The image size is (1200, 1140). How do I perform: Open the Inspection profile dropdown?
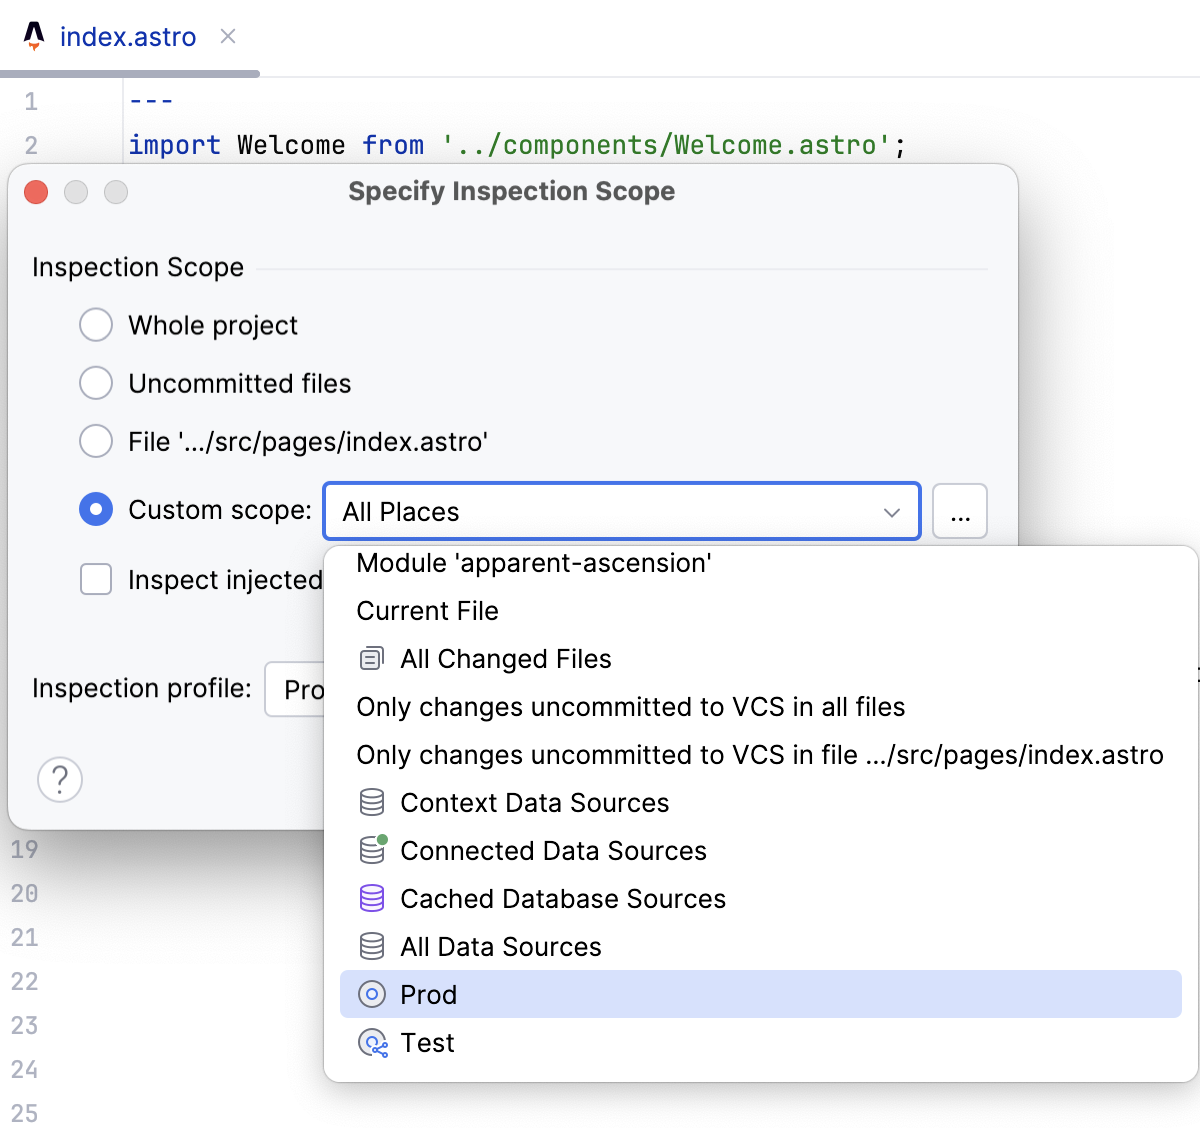[296, 690]
